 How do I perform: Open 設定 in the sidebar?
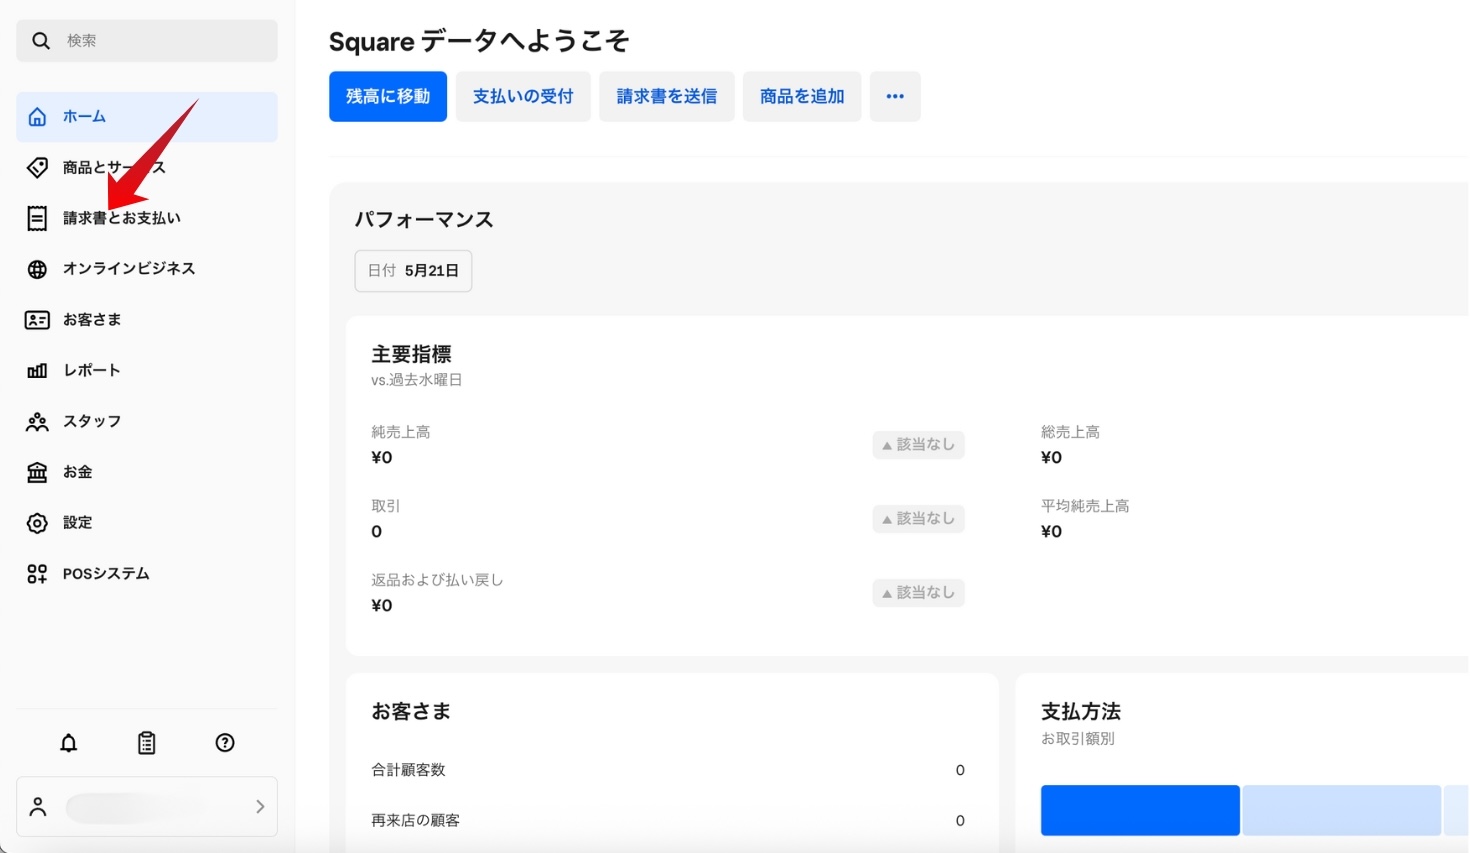click(x=147, y=523)
